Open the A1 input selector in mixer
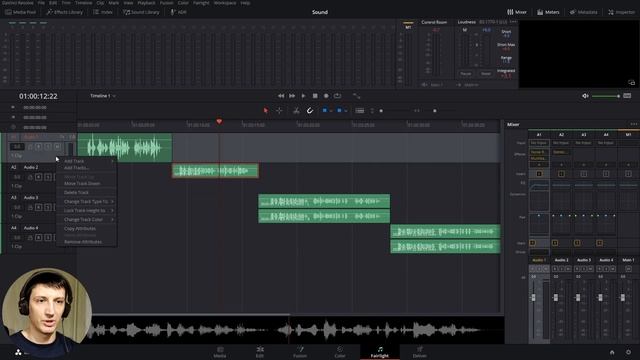This screenshot has height=360, width=640. (539, 143)
